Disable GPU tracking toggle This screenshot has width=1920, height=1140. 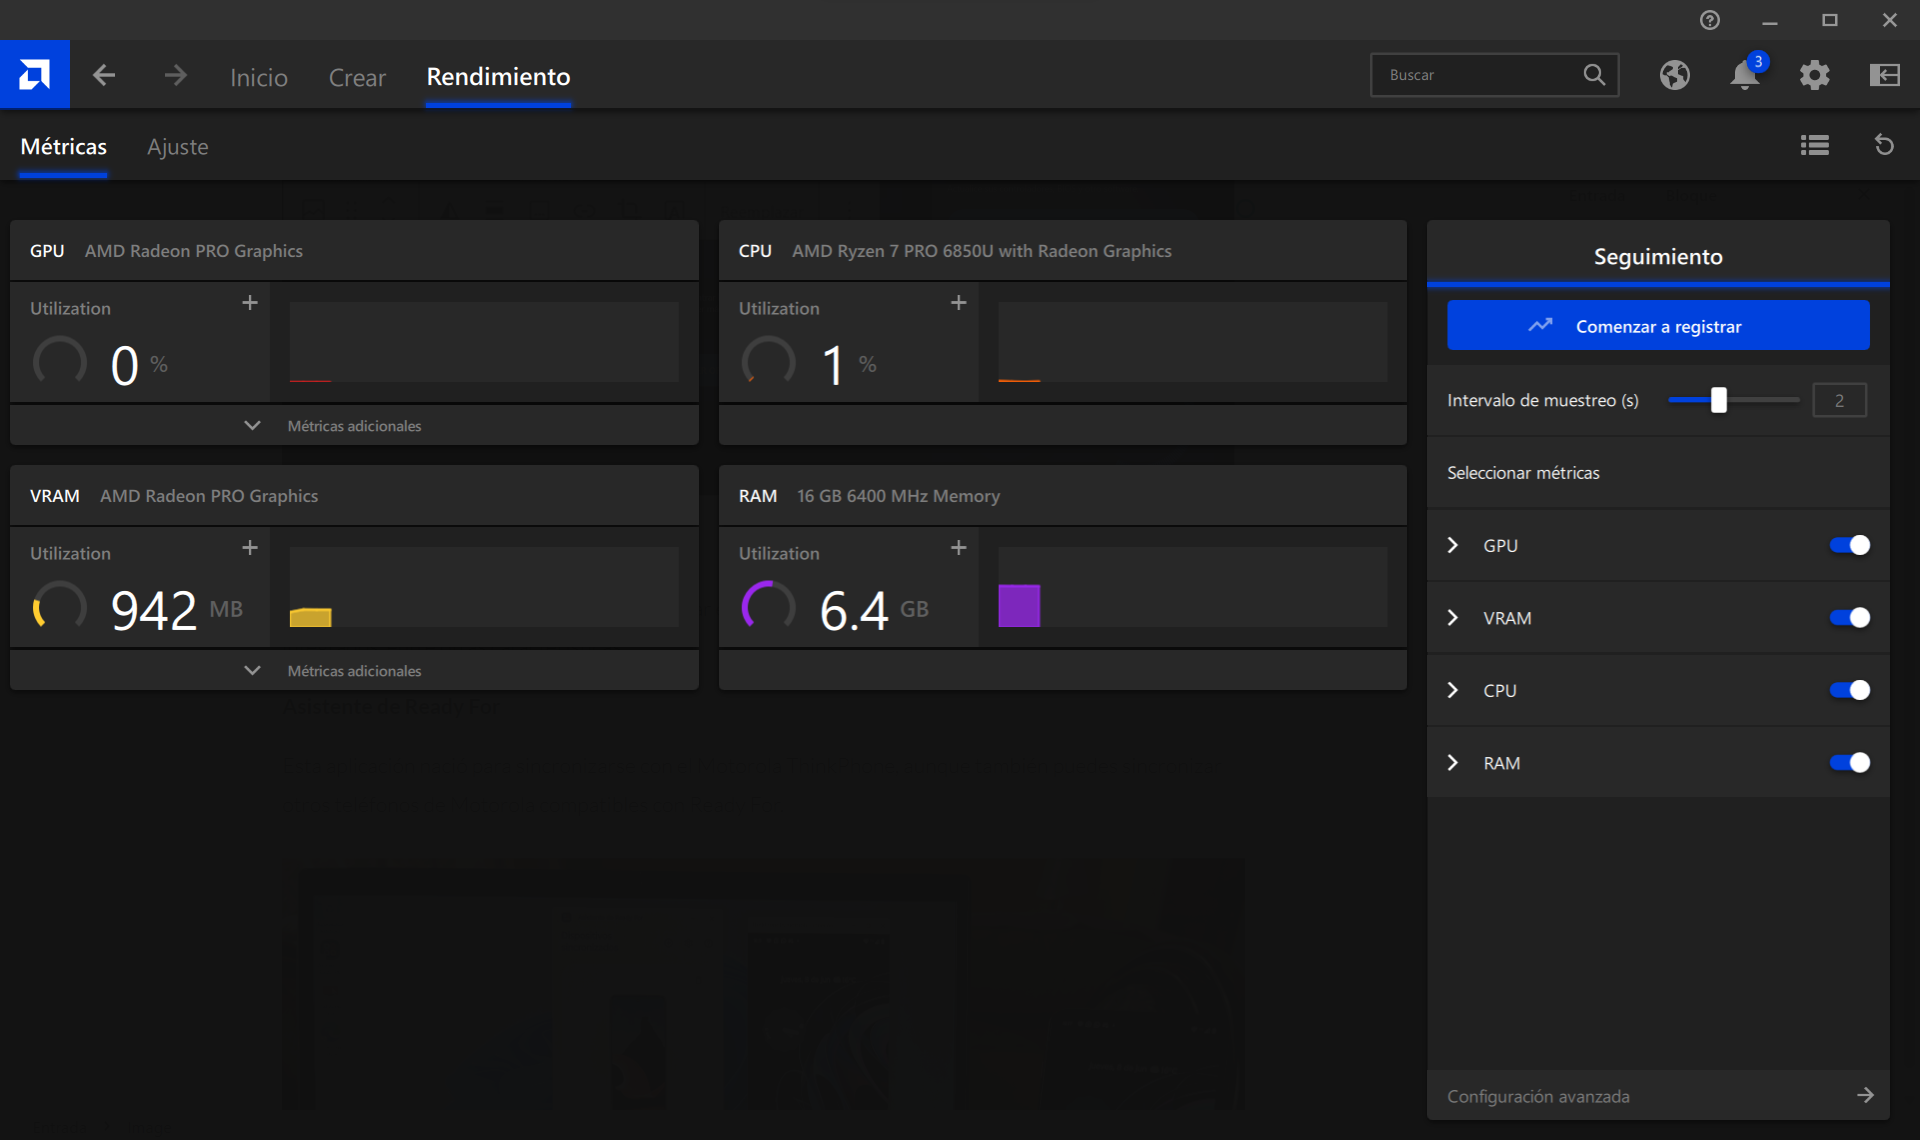(x=1849, y=545)
